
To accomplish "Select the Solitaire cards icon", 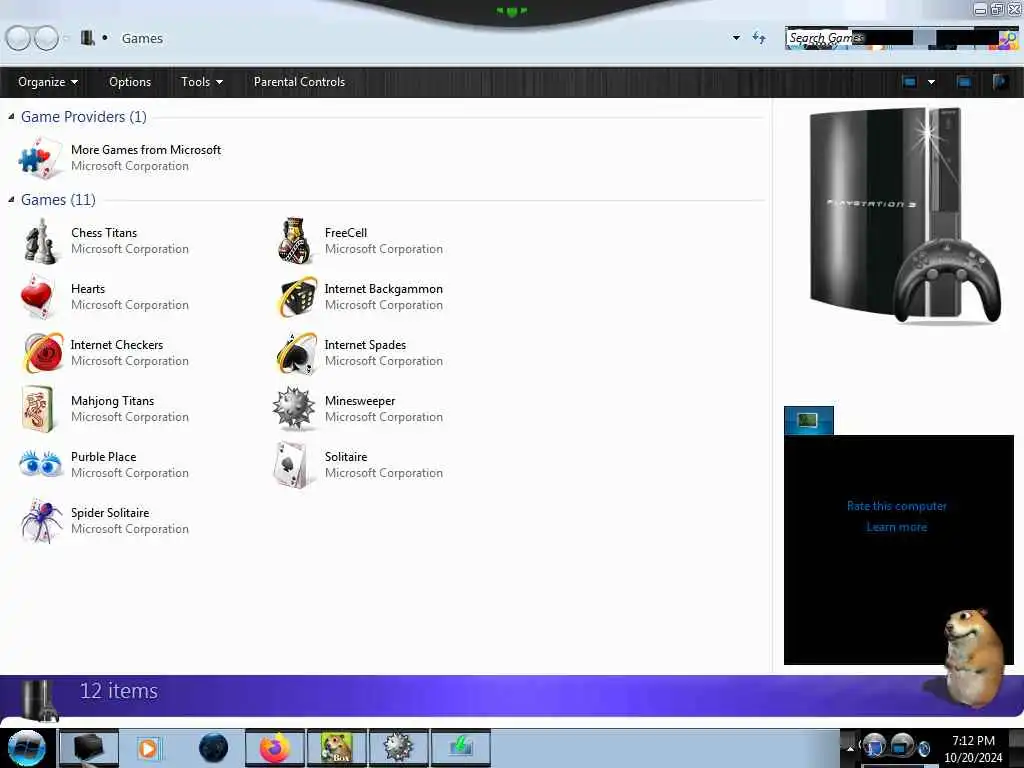I will (291, 464).
